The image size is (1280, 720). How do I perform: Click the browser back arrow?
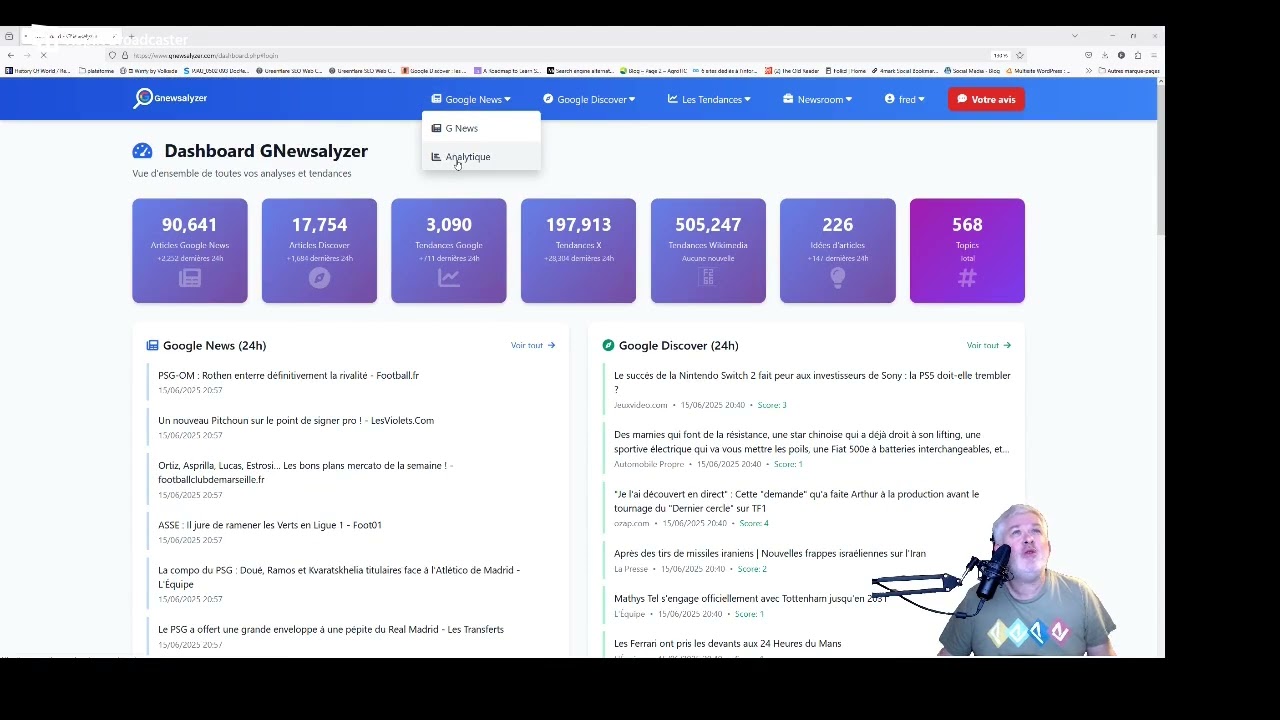coord(10,55)
